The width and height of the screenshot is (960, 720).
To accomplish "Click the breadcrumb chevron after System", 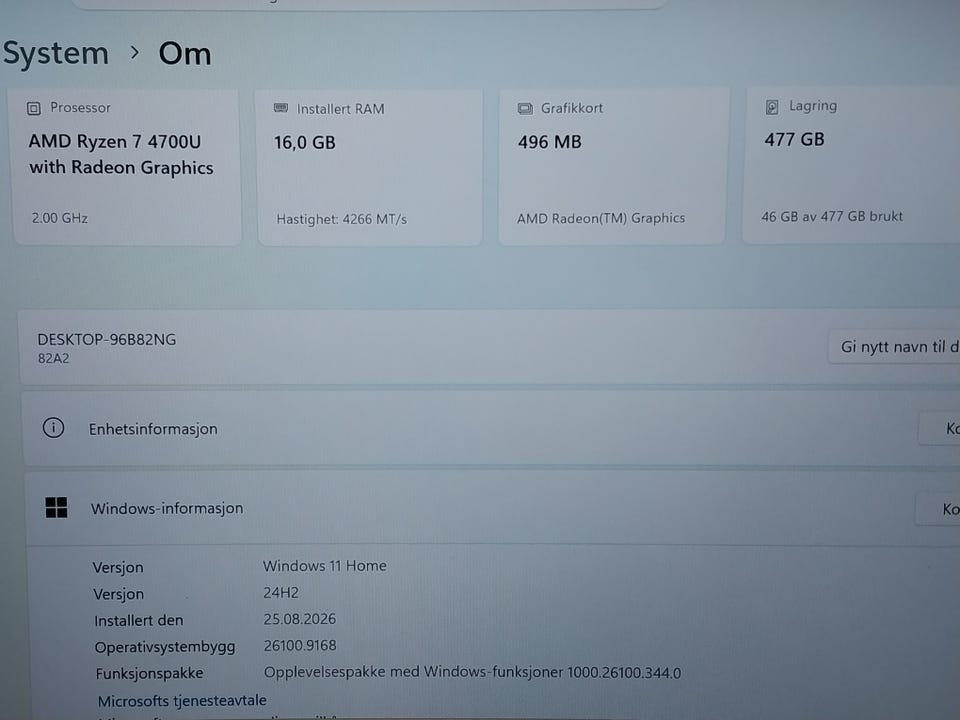I will 135,53.
